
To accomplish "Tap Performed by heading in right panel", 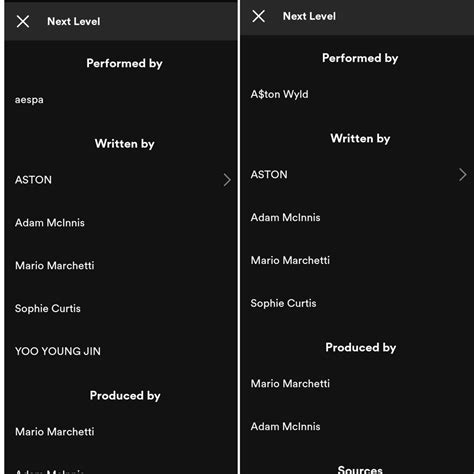I will [360, 58].
